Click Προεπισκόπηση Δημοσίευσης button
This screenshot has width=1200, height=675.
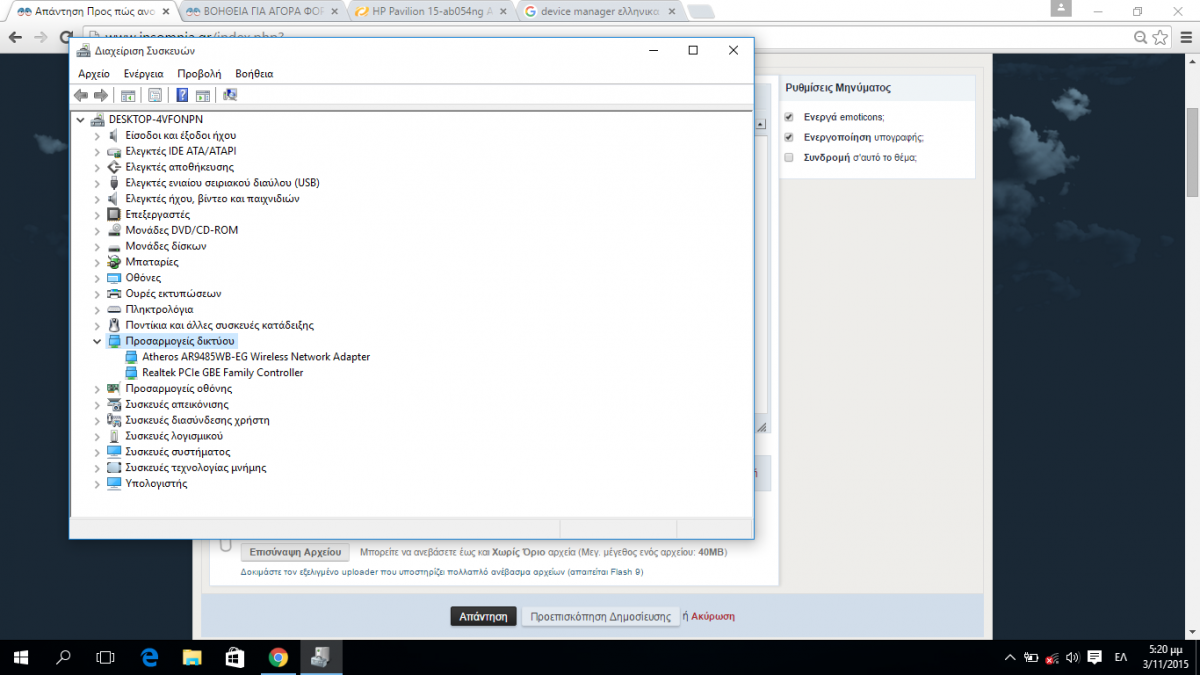point(600,617)
